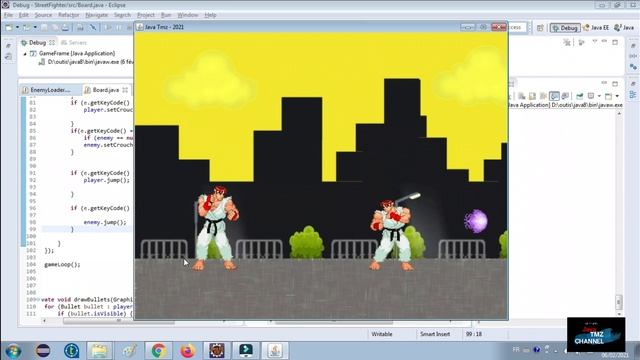
Task: Open the Open Console dropdown arrow
Action: click(617, 96)
